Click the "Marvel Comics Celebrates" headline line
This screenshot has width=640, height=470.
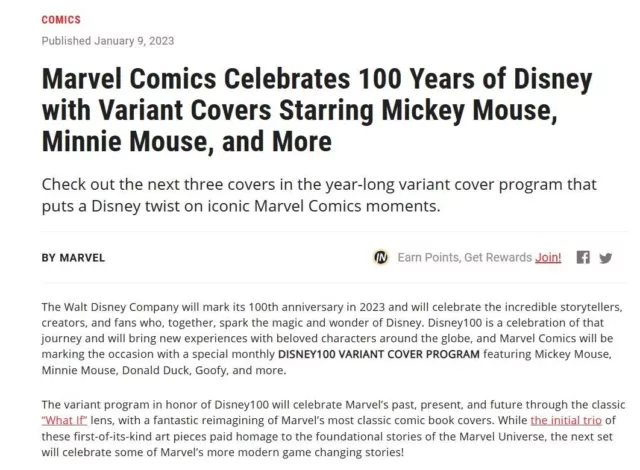click(317, 78)
